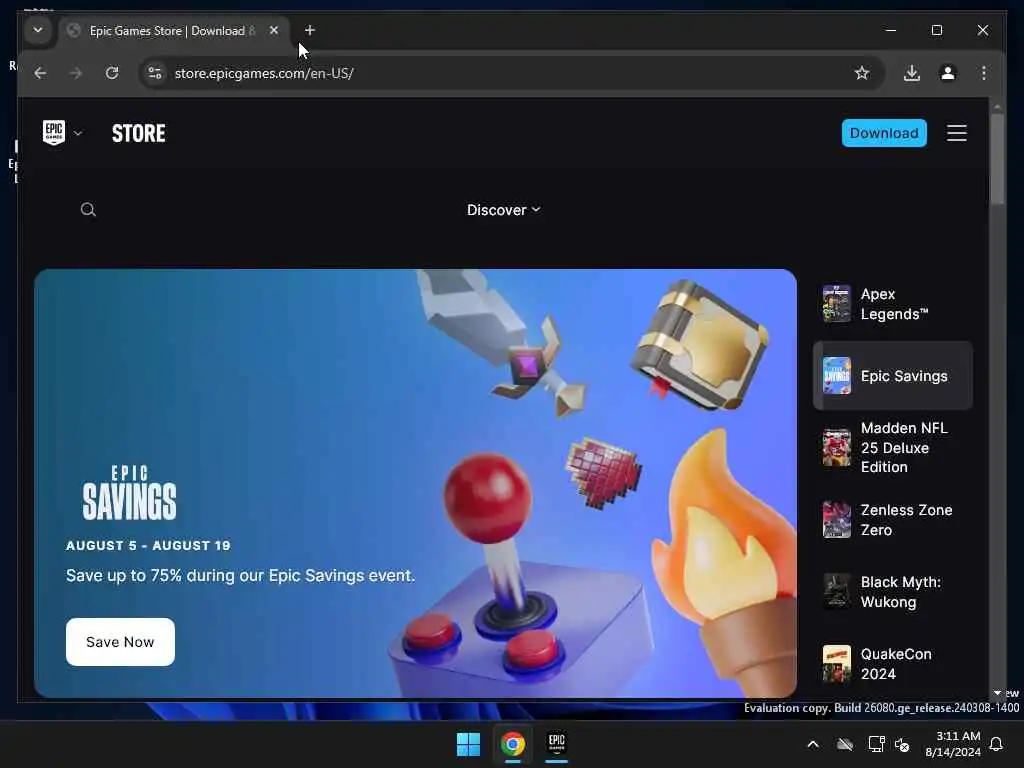The height and width of the screenshot is (768, 1024).
Task: Open the Chrome profile avatar icon
Action: [948, 73]
